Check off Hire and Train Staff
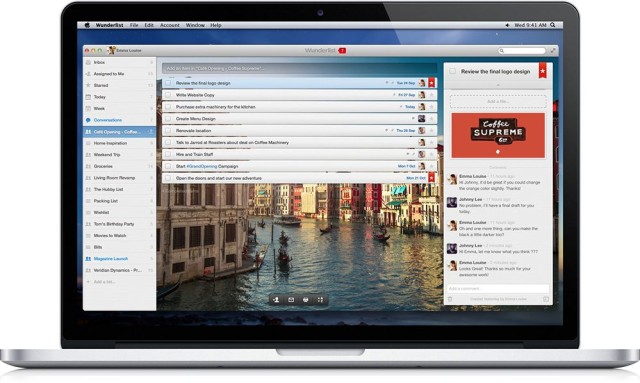 coord(168,154)
